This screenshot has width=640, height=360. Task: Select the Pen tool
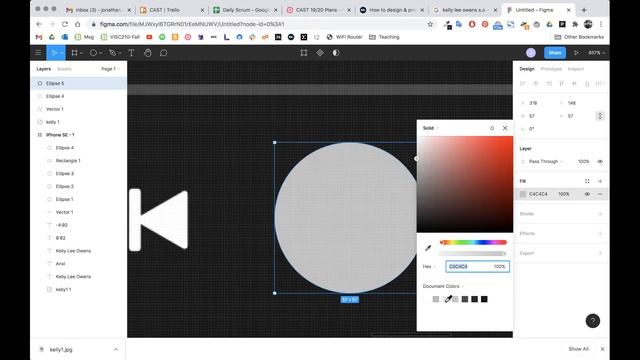(112, 53)
